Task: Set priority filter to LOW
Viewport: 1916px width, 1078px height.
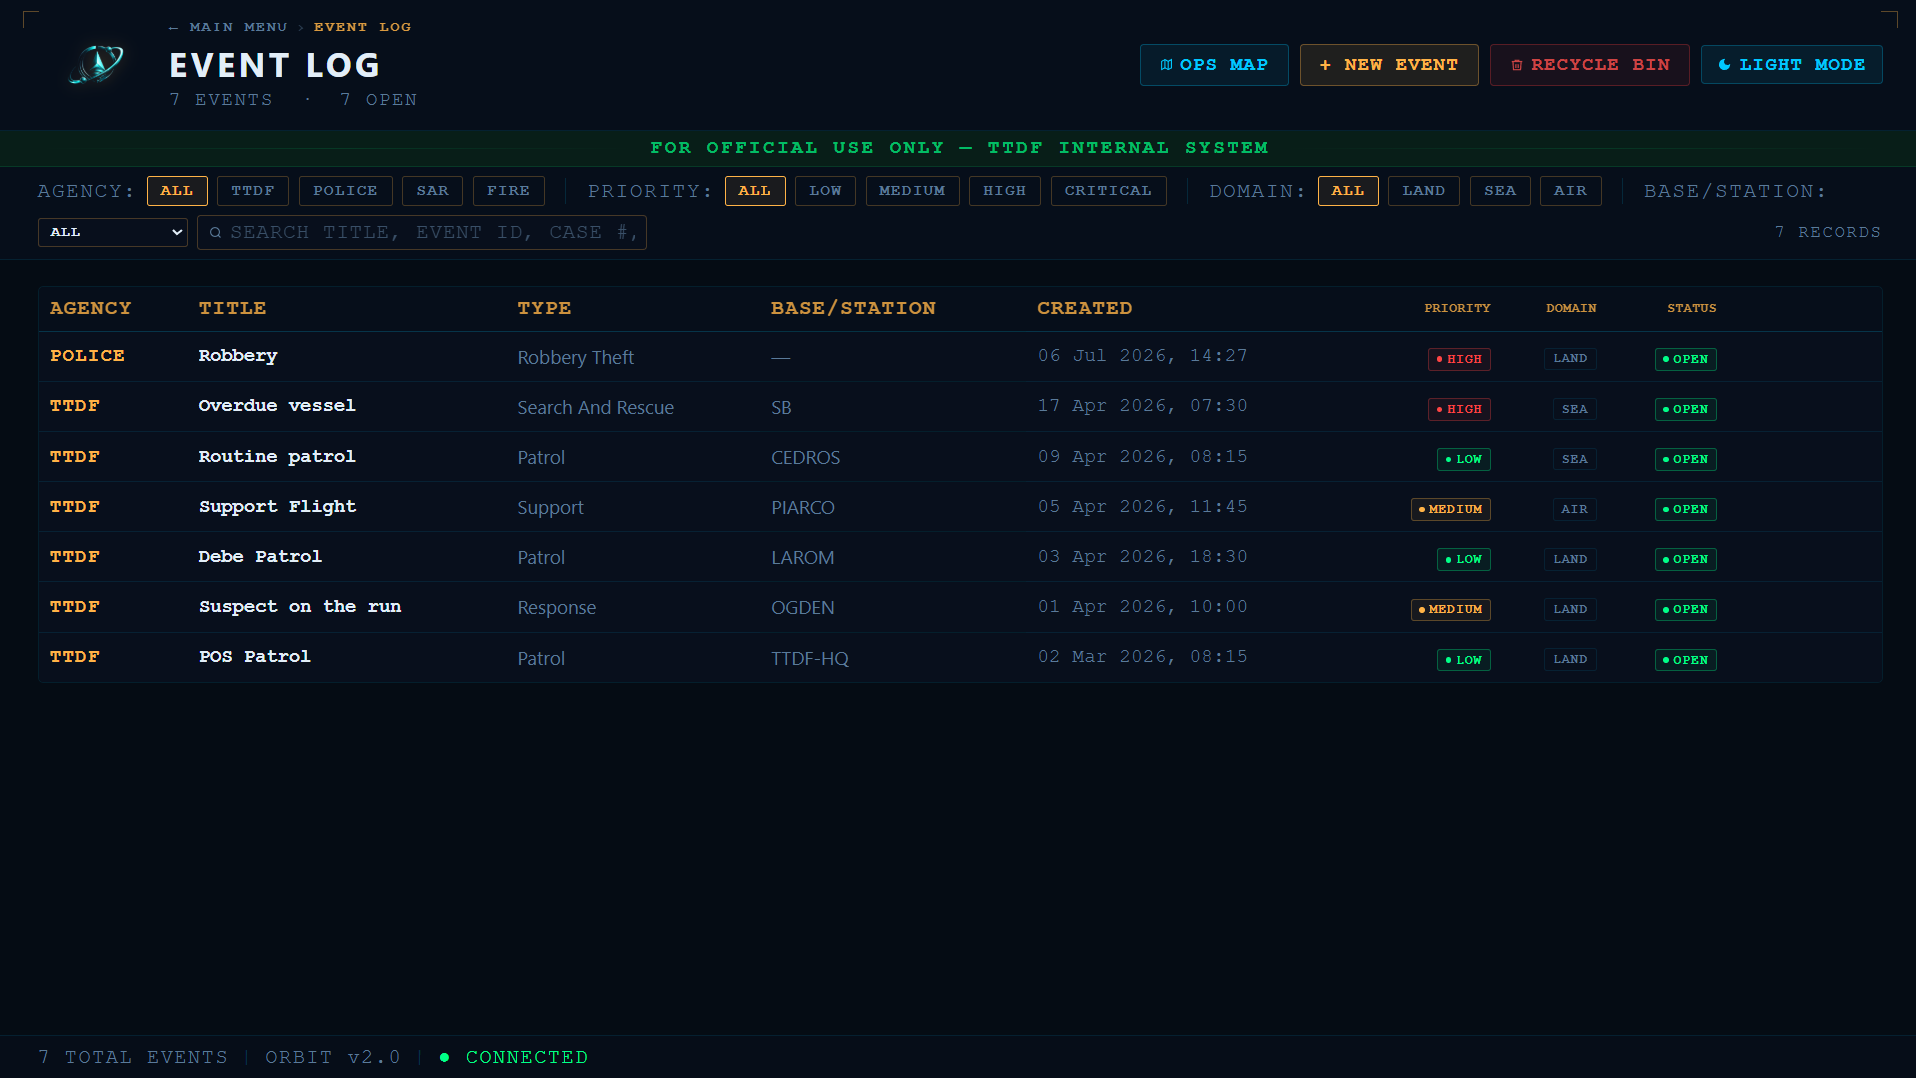Action: [825, 191]
